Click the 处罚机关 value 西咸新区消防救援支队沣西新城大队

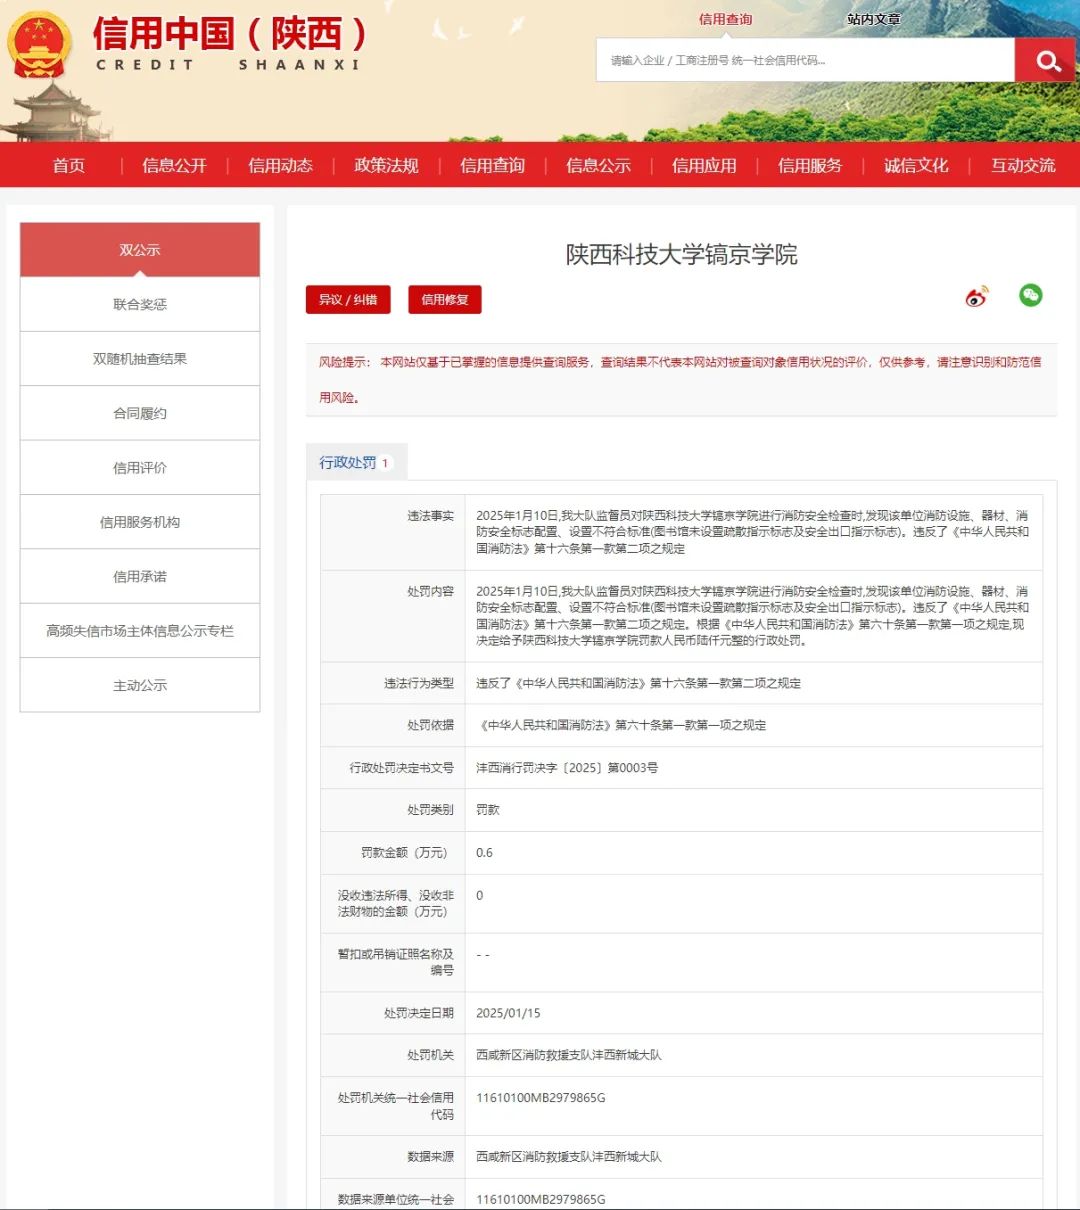pos(568,1055)
